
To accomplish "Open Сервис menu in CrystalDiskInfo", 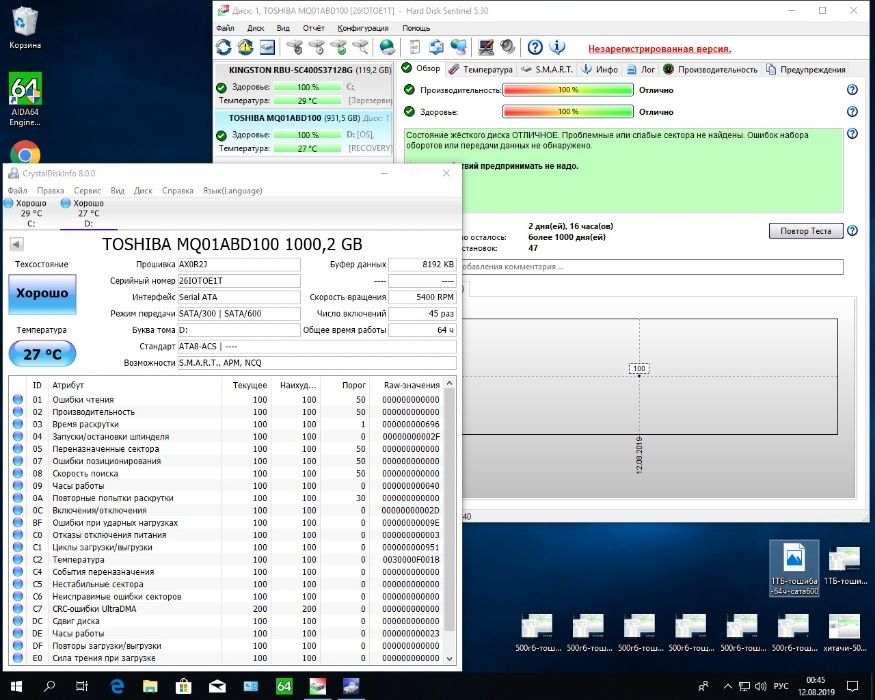I will tap(87, 190).
